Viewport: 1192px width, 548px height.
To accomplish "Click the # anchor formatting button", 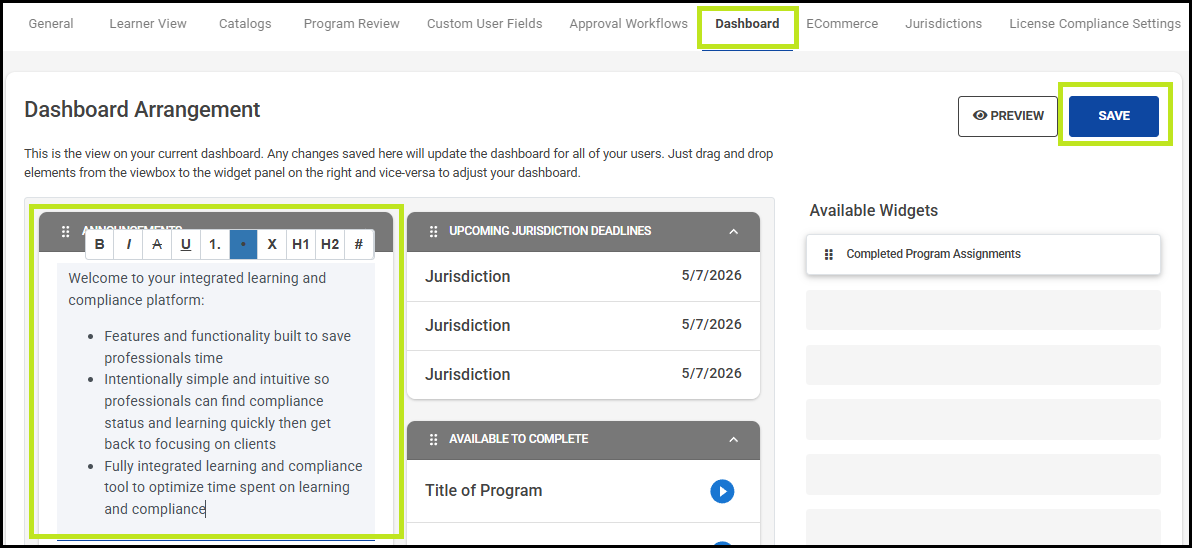I will click(359, 244).
